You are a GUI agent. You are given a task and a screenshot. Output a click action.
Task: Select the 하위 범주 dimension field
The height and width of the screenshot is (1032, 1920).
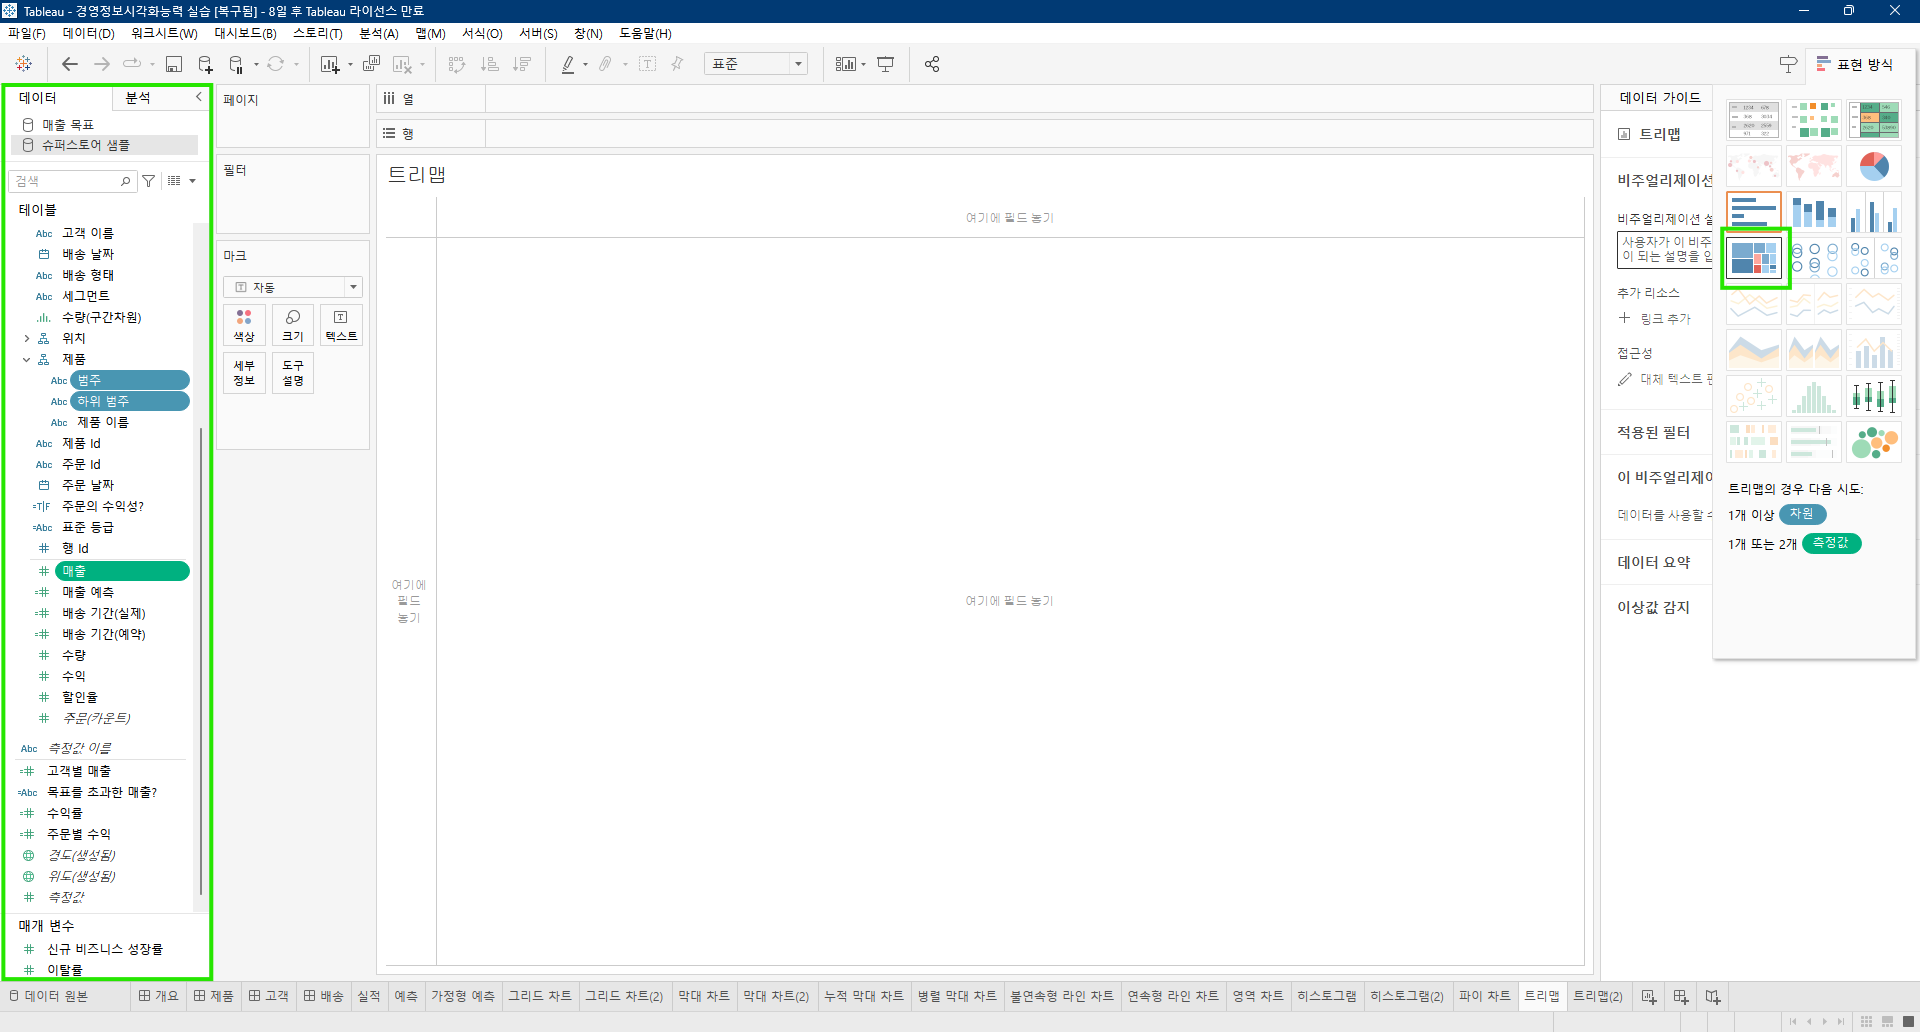pyautogui.click(x=130, y=401)
